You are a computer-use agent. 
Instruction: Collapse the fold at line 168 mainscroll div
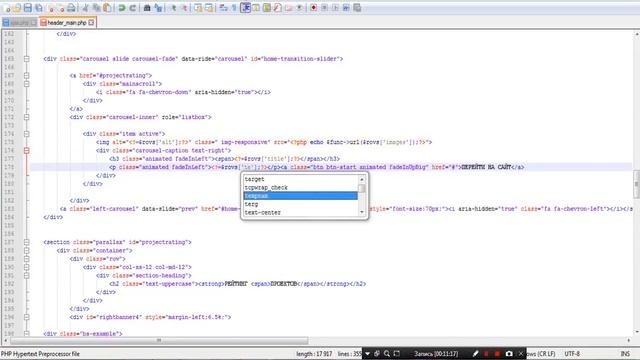27,84
